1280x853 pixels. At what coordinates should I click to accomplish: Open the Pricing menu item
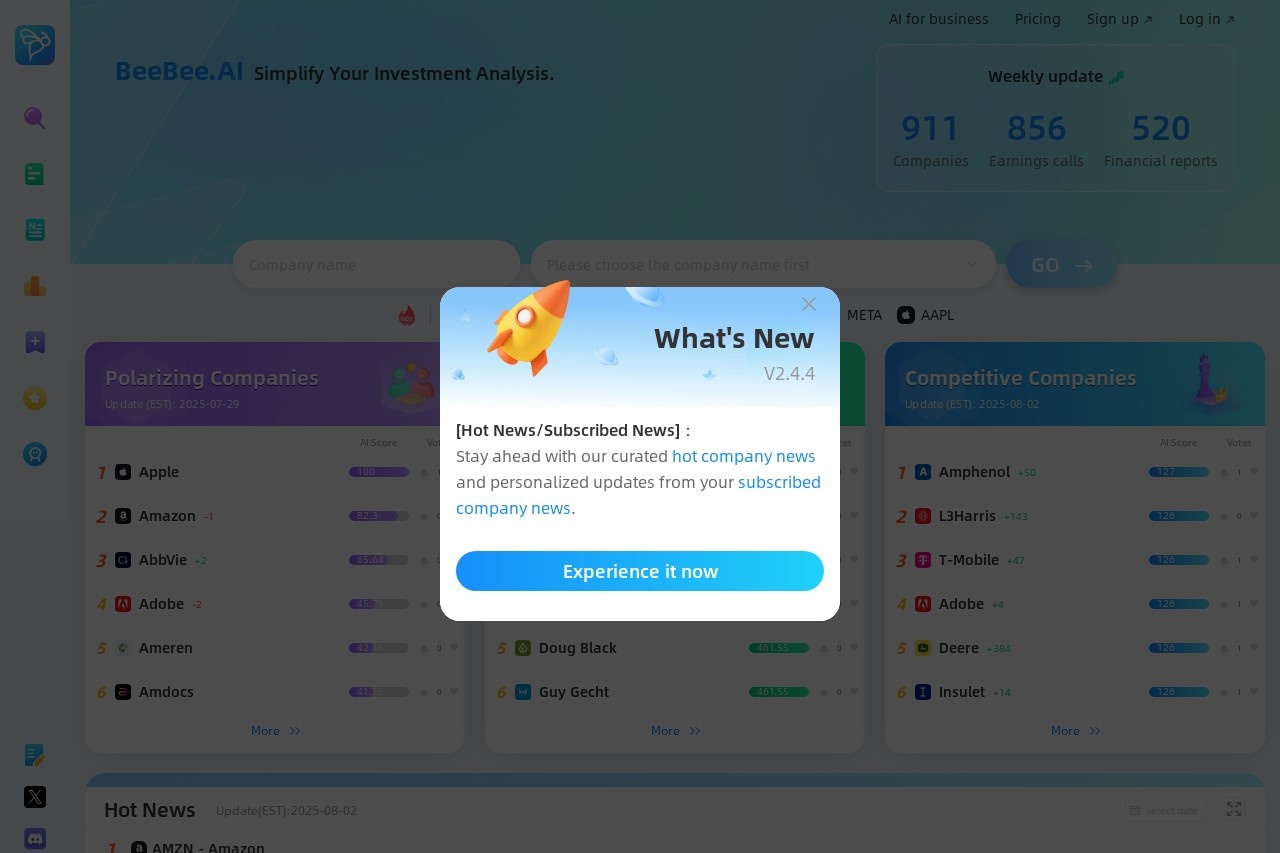click(1038, 19)
